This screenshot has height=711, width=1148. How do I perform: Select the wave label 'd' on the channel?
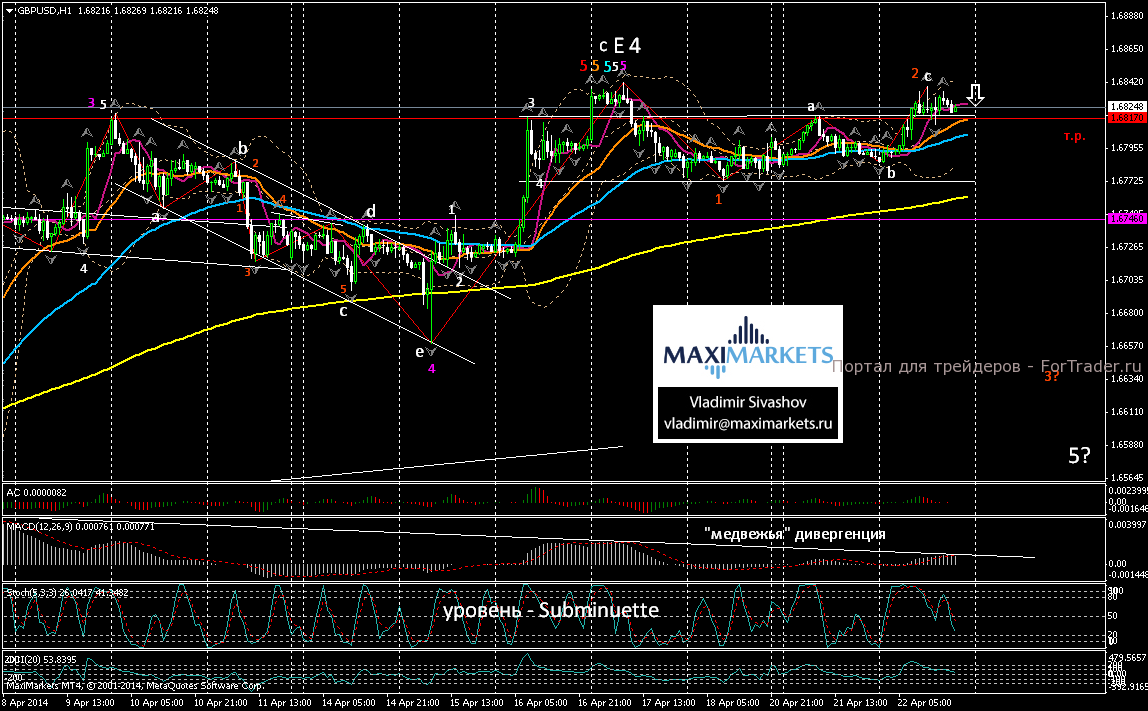click(370, 212)
